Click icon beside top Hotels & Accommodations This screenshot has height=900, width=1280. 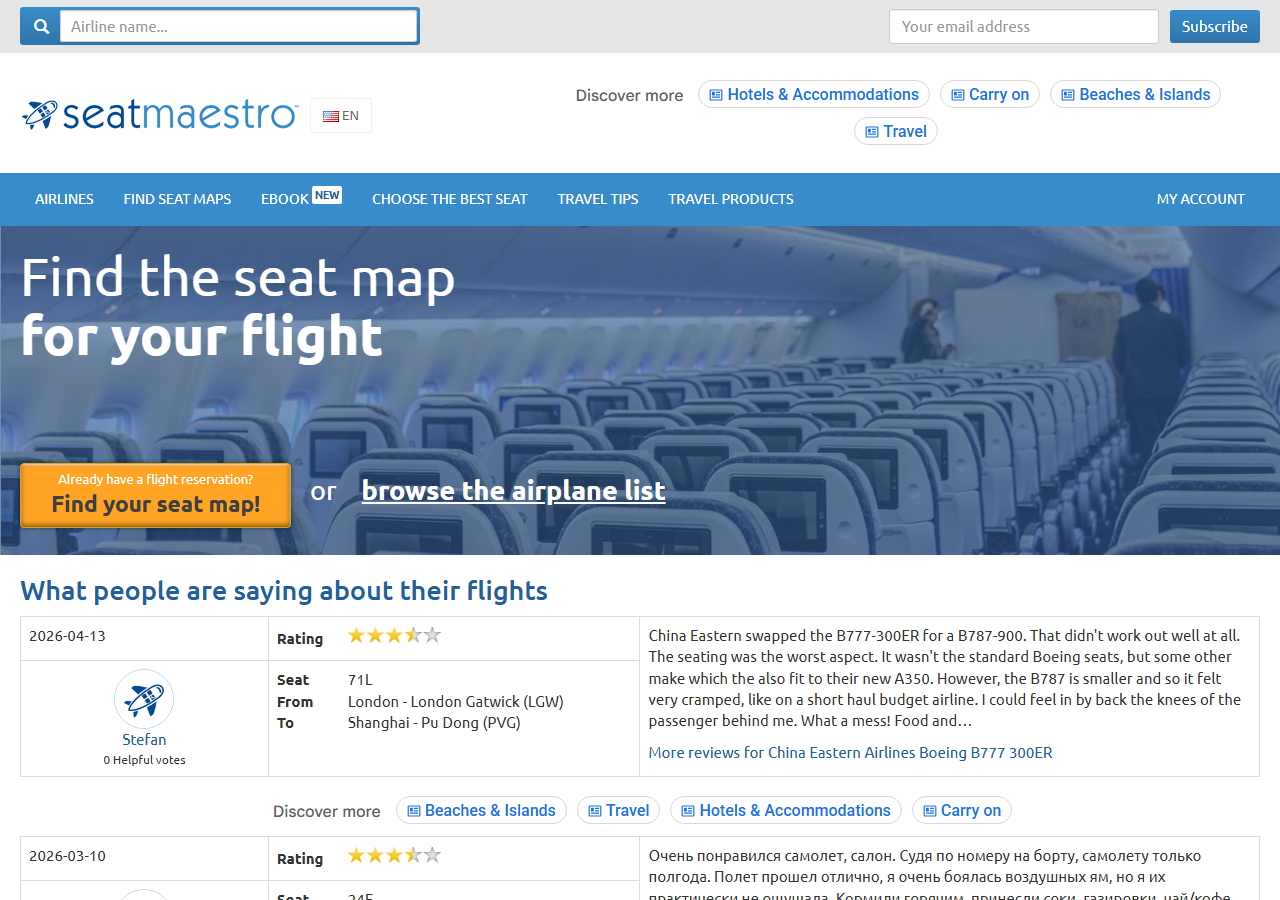pos(716,95)
